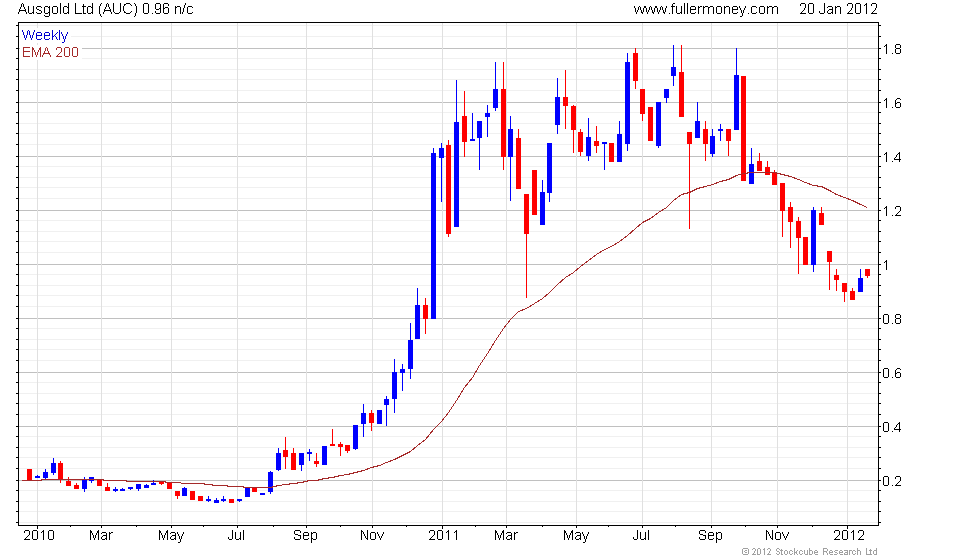Image resolution: width=960 pixels, height=560 pixels.
Task: Click the first 'Jul' label after 2010
Action: [x=236, y=536]
